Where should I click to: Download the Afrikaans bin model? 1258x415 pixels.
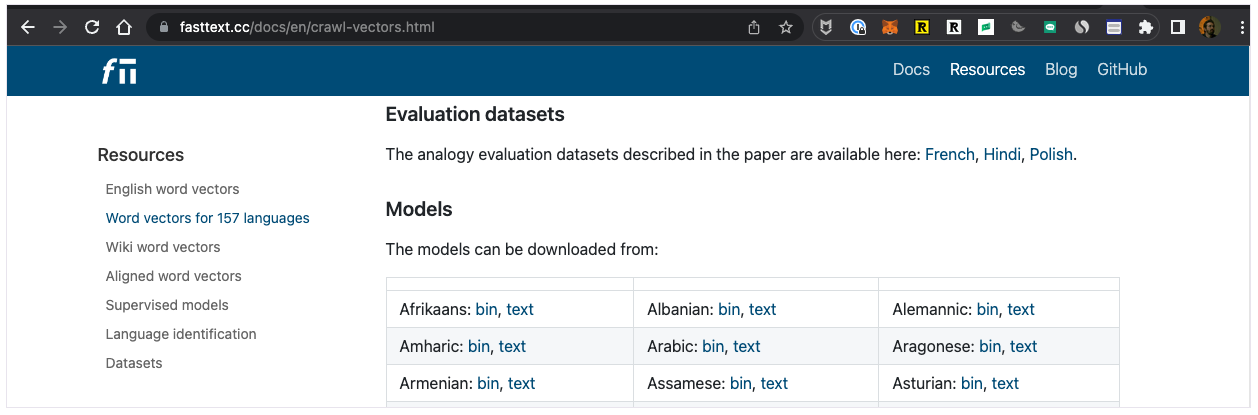tap(486, 310)
